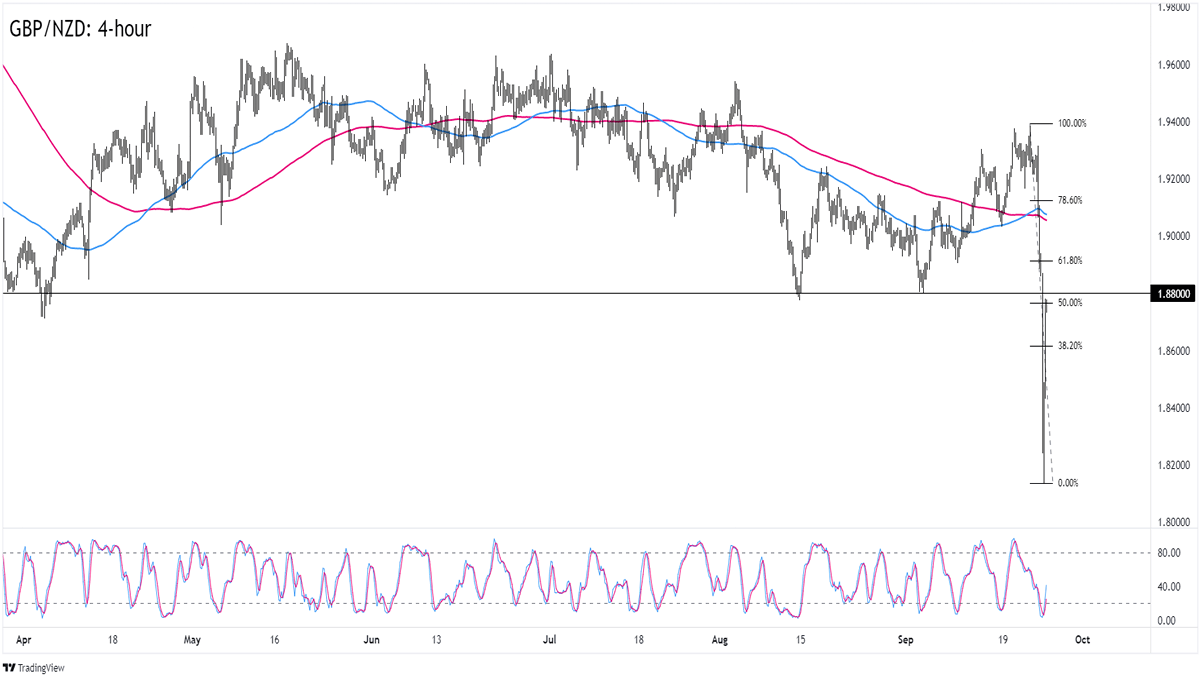The image size is (1200, 675).
Task: Click the 1.80000 price axis value
Action: 1173,522
